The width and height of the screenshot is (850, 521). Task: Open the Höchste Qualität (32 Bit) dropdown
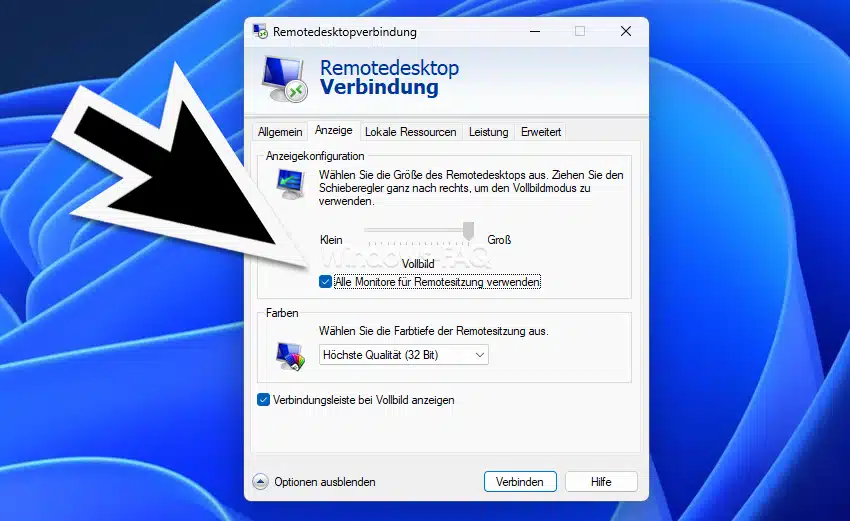click(404, 355)
